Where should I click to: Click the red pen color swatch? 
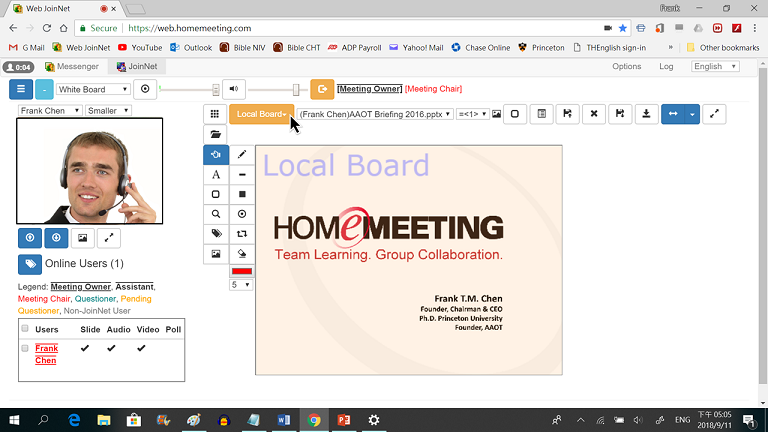[242, 271]
